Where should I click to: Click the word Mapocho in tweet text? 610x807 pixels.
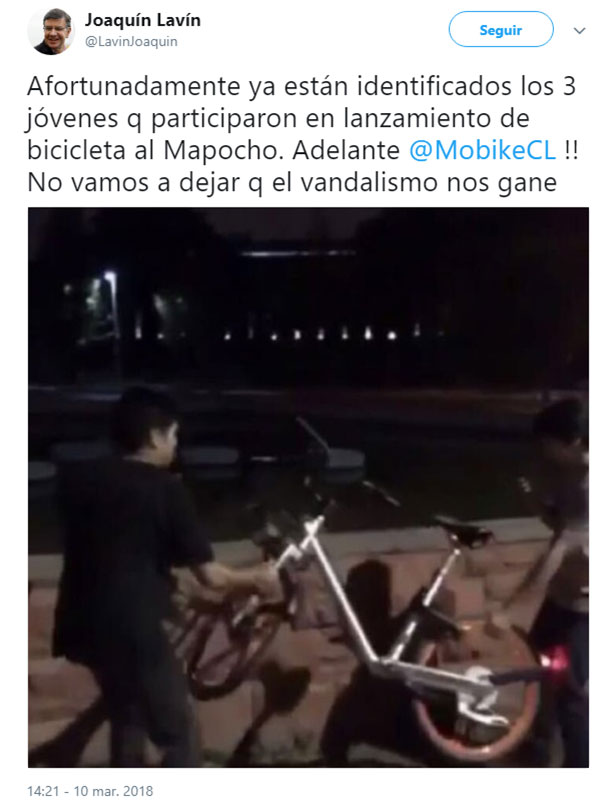[x=224, y=150]
